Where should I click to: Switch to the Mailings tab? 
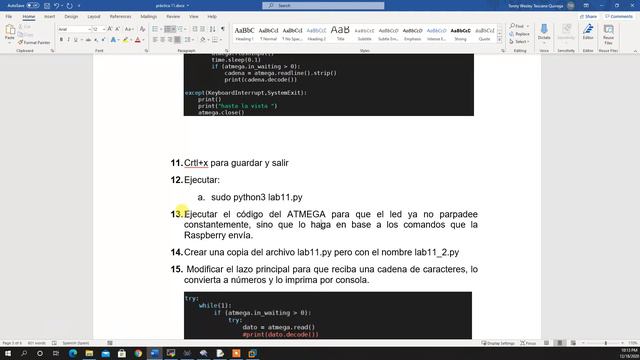point(149,17)
